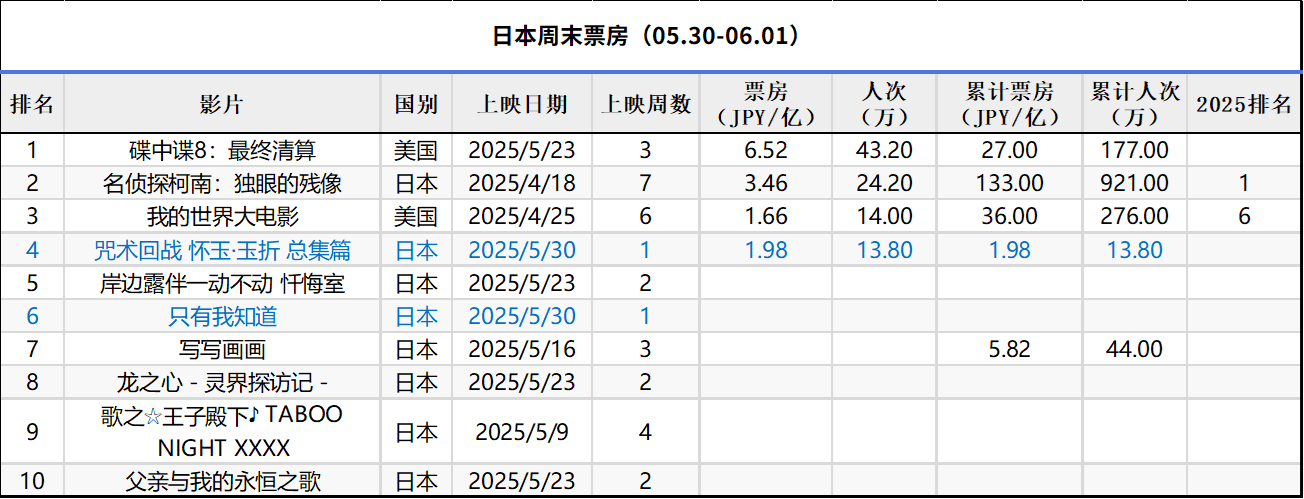Click release date 2025/4/18
This screenshot has width=1304, height=499.
point(523,184)
